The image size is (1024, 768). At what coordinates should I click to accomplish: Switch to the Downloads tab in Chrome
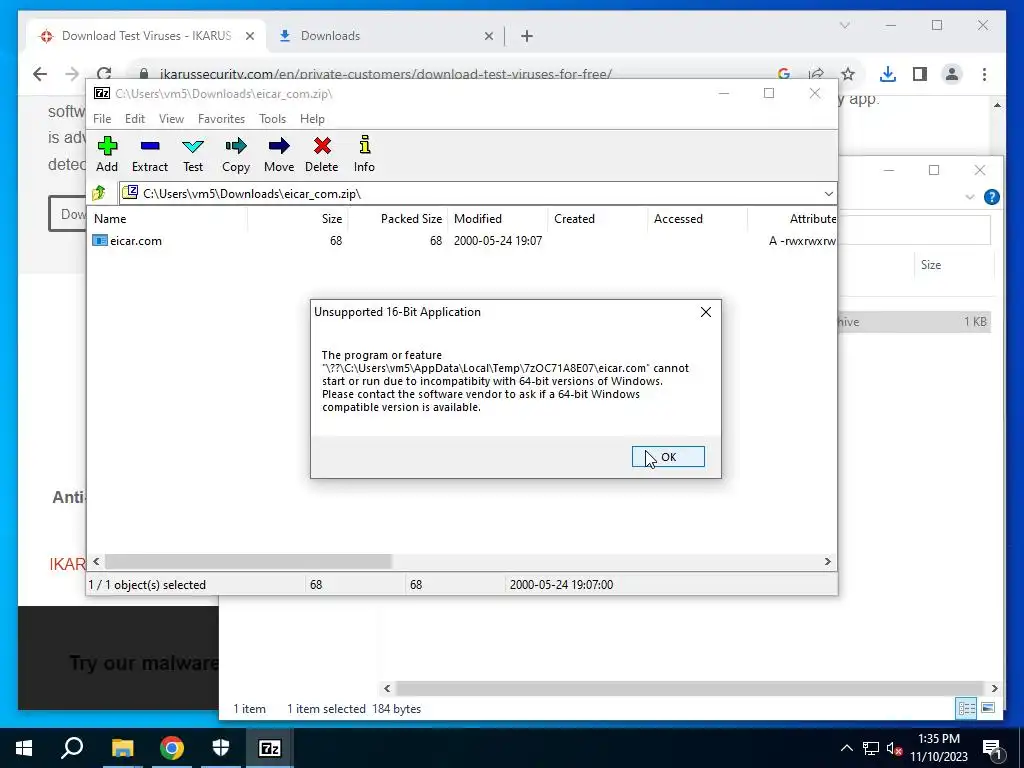coord(385,36)
